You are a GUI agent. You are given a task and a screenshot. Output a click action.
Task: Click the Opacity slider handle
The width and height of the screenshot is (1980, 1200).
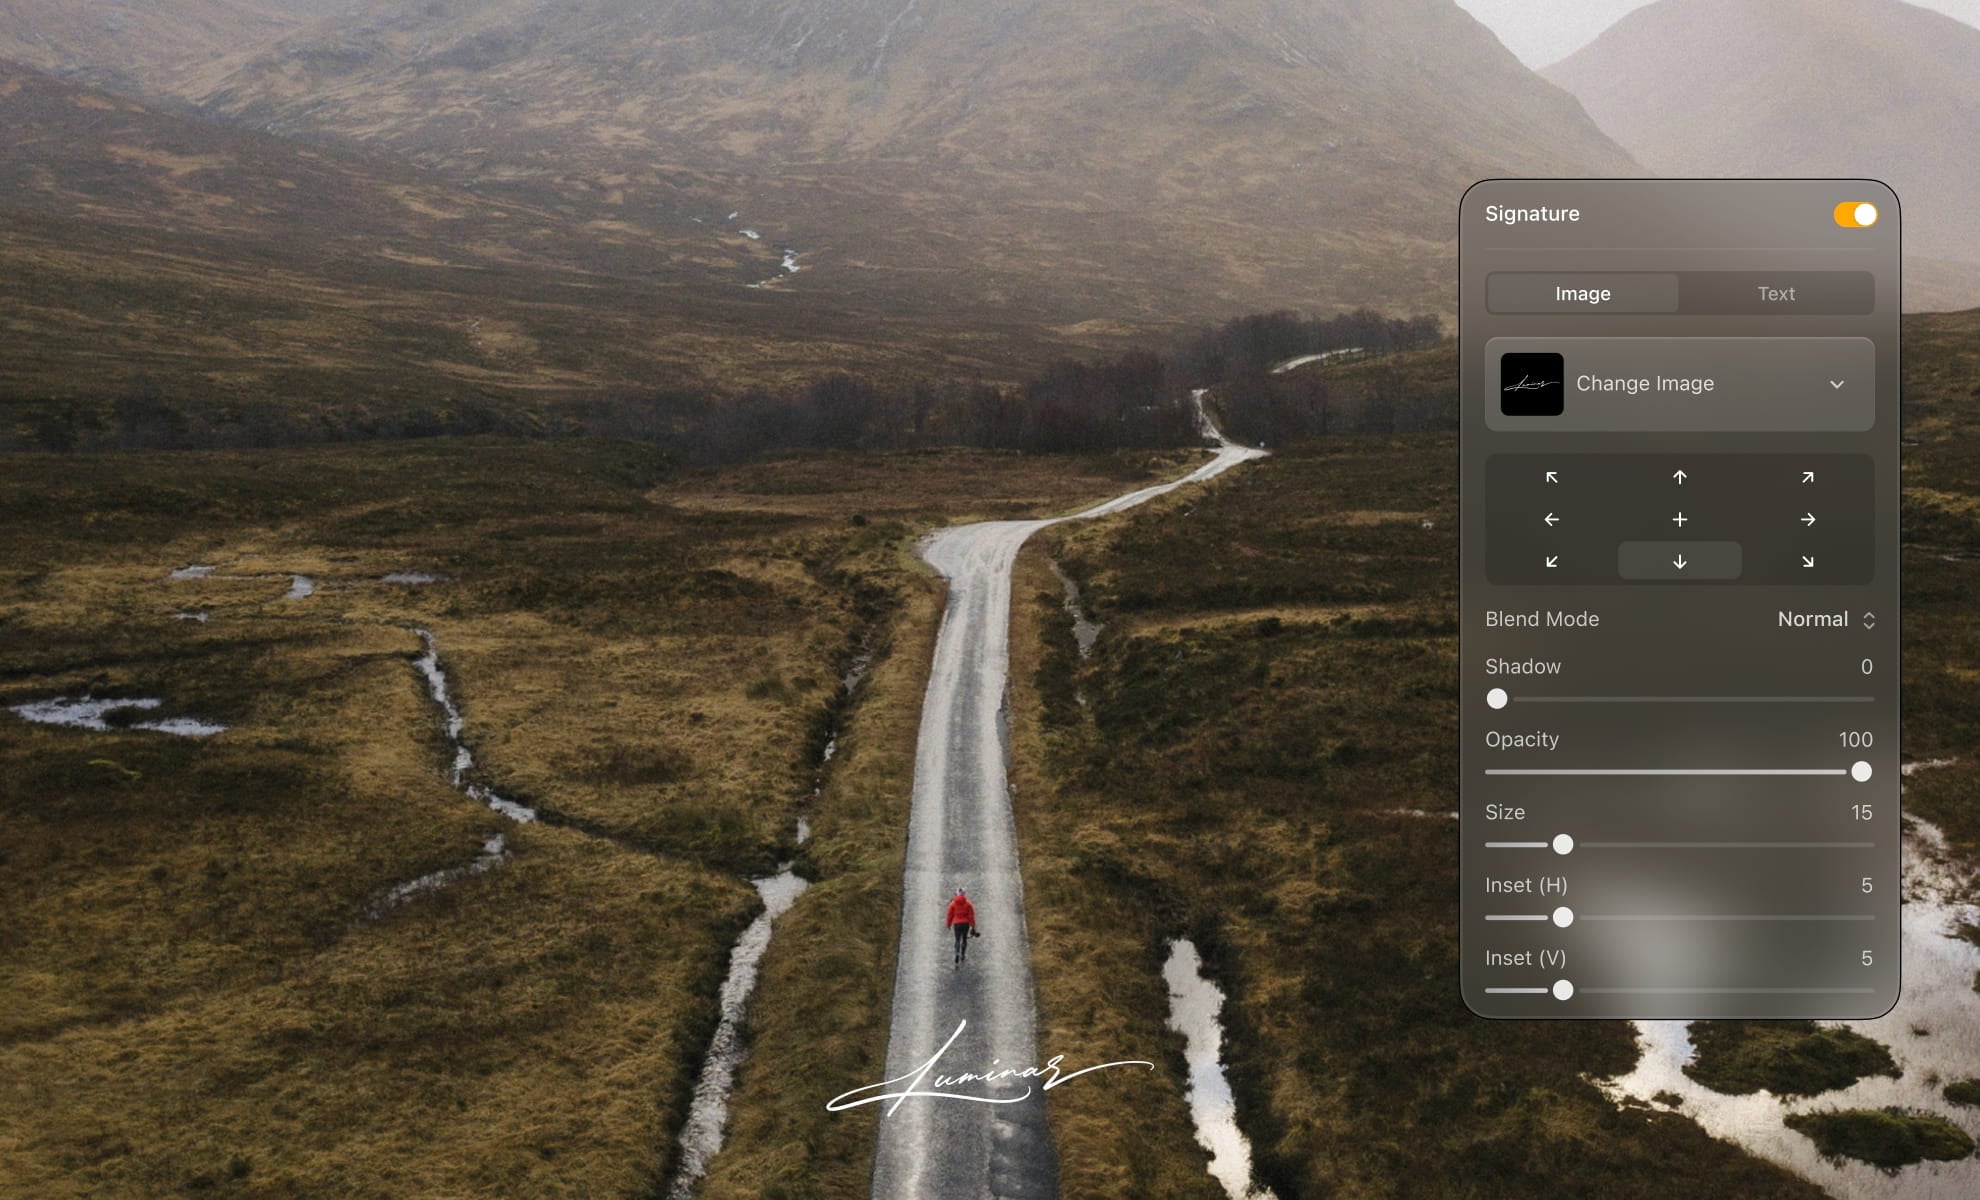click(x=1861, y=772)
